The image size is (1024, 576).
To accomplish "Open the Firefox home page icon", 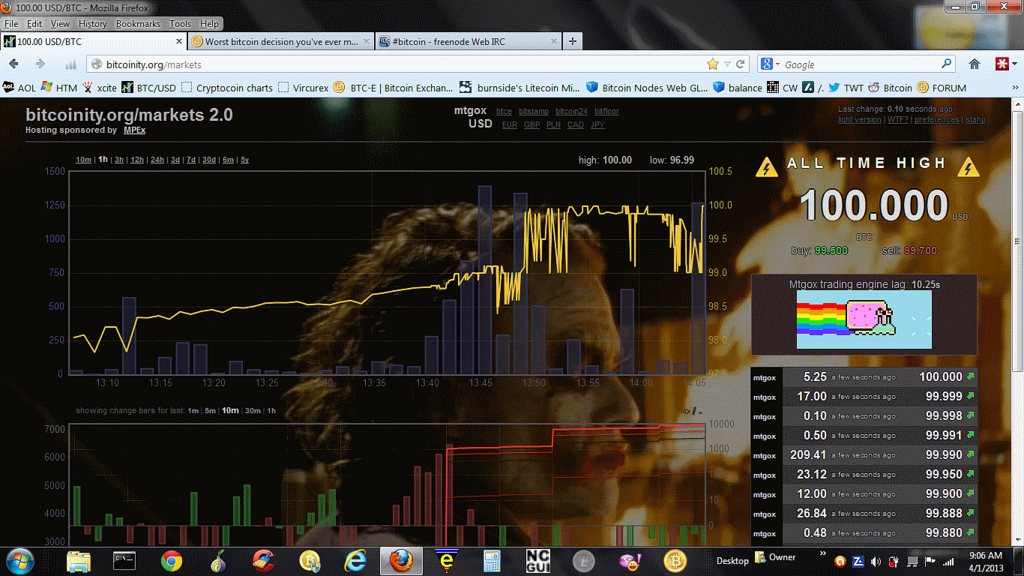I will [x=974, y=64].
